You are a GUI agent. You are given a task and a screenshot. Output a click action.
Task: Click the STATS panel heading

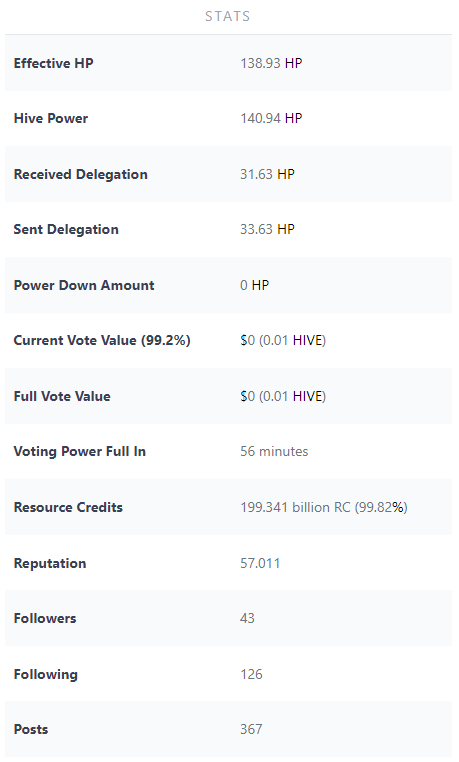(227, 16)
